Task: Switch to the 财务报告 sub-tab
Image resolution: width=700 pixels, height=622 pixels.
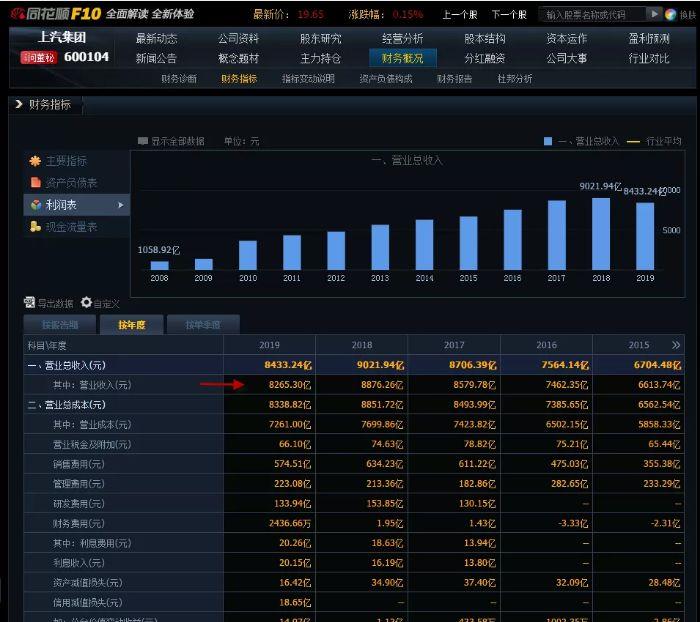Action: [454, 79]
